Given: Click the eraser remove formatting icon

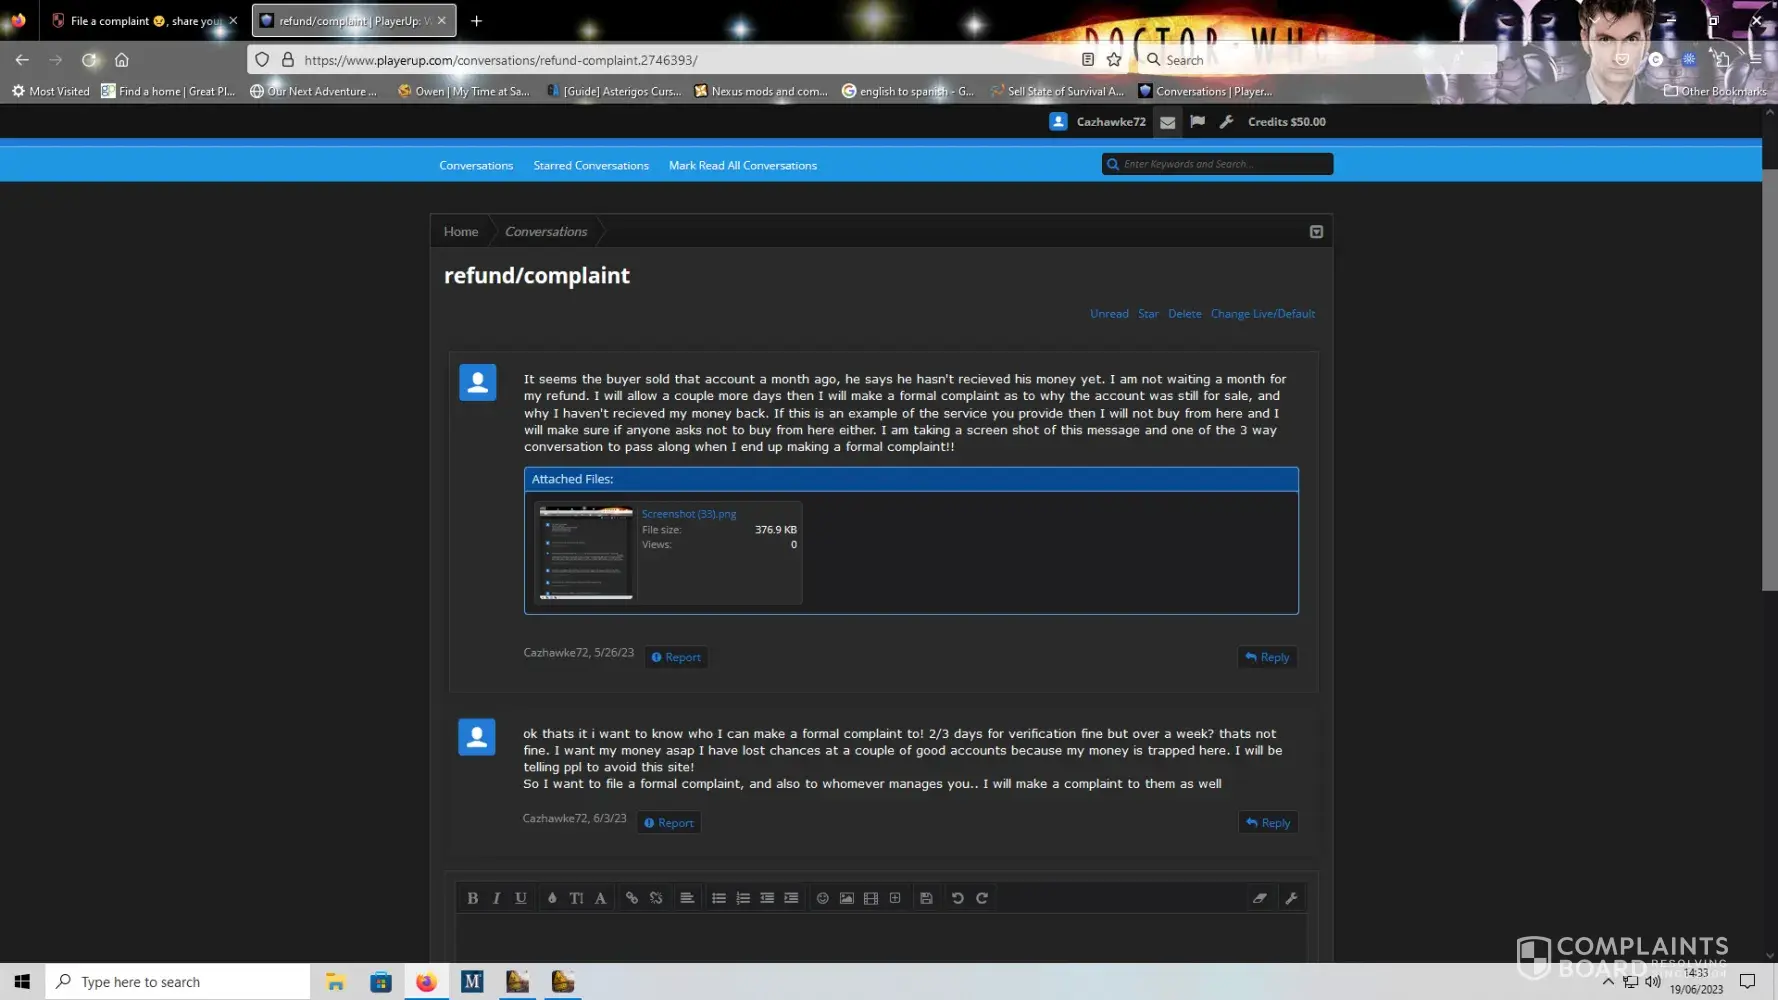Looking at the screenshot, I should tap(1260, 898).
